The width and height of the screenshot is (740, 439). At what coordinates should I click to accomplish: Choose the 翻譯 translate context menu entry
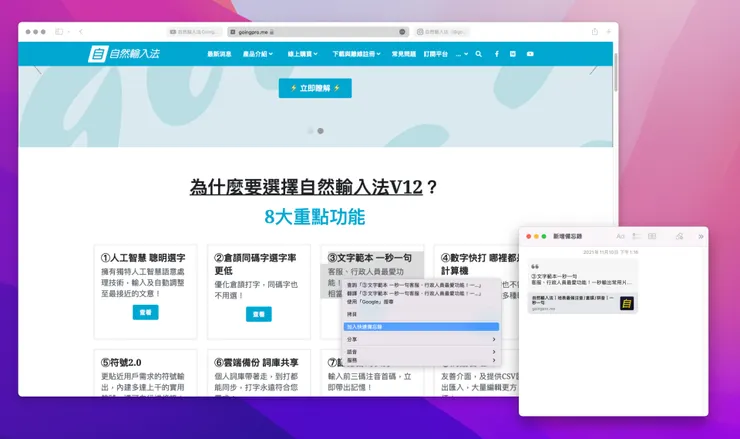pyautogui.click(x=421, y=293)
